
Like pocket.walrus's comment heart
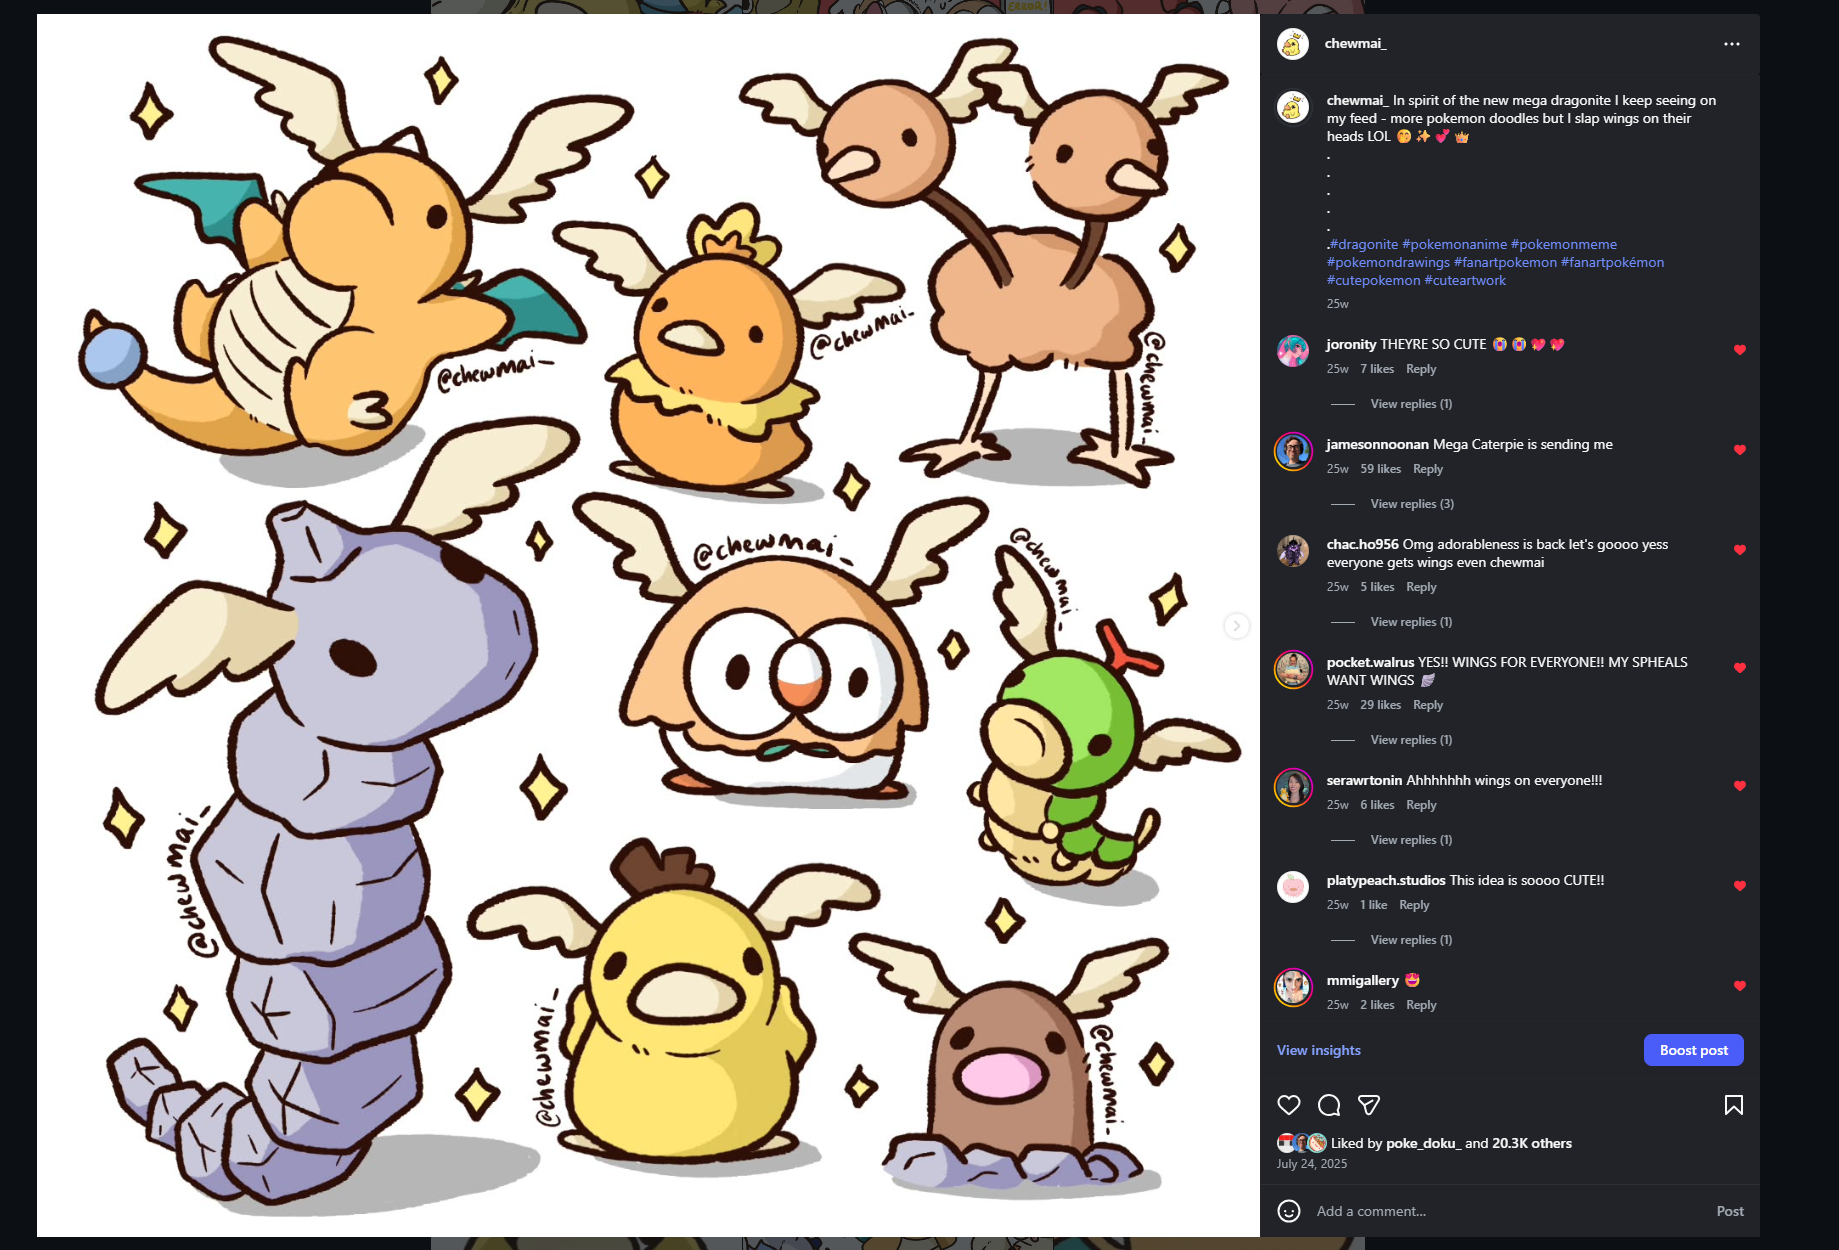point(1739,668)
